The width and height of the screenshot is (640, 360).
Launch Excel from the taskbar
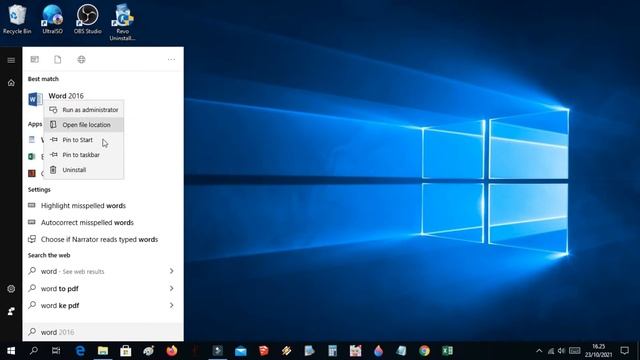point(447,351)
